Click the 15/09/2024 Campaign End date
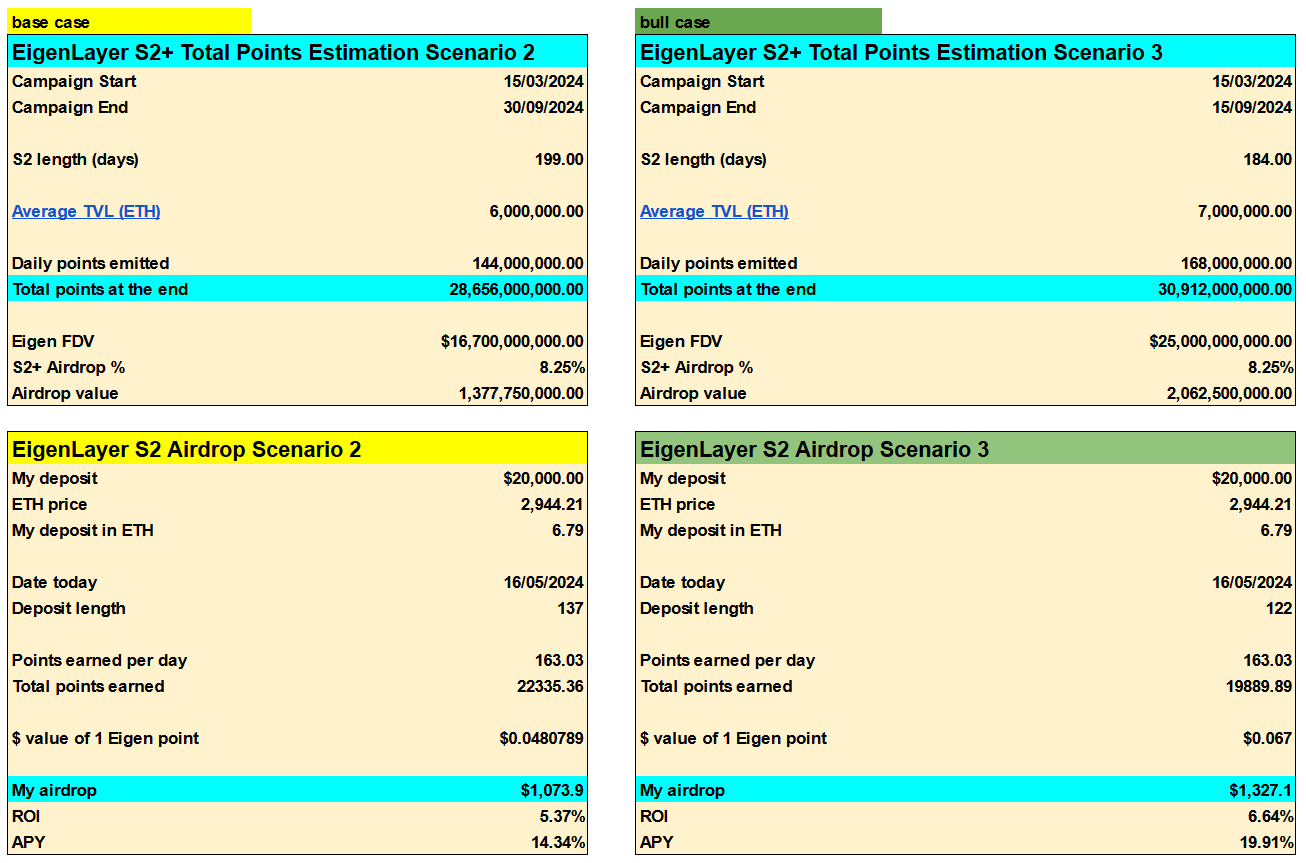Viewport: 1306px width, 863px height. [x=1252, y=107]
